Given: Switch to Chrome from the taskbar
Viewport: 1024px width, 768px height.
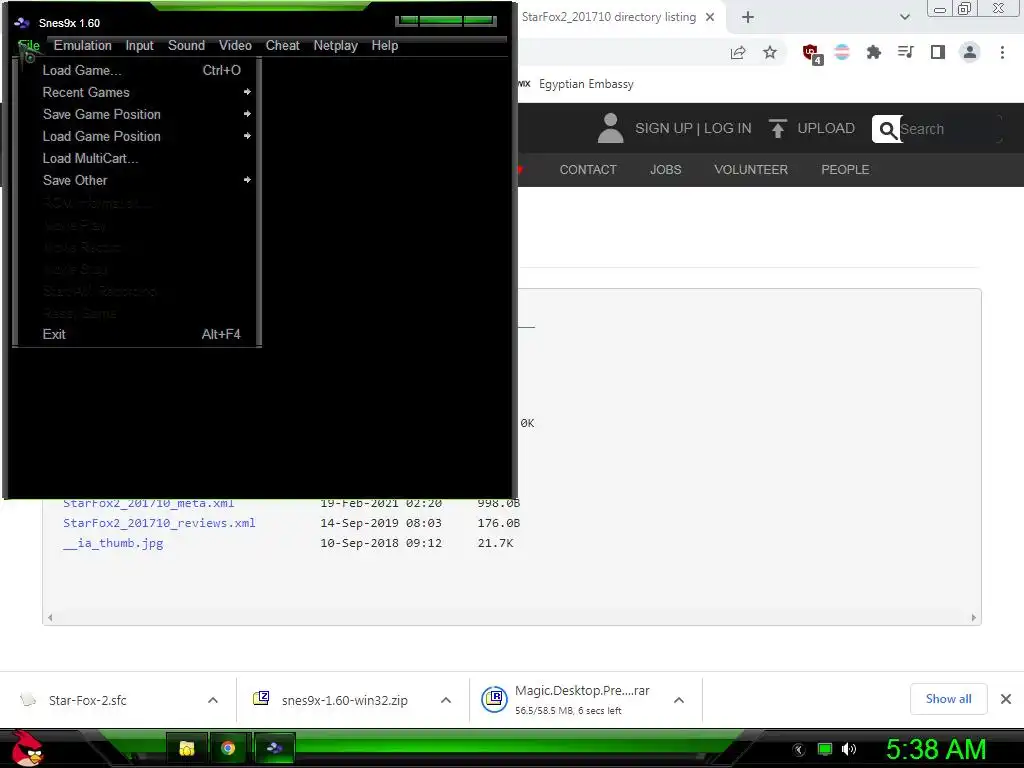Looking at the screenshot, I should click(229, 748).
